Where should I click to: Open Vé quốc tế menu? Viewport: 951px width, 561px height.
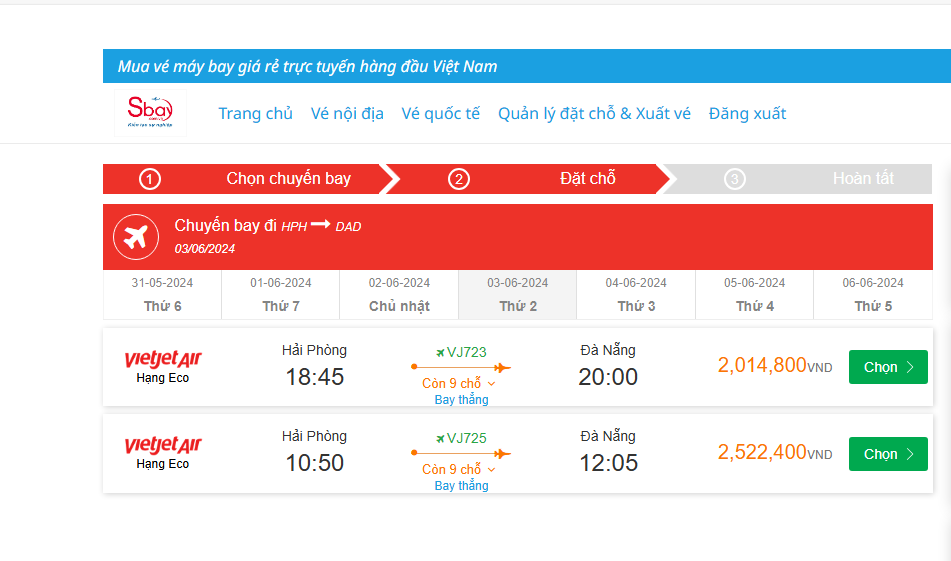tap(441, 114)
